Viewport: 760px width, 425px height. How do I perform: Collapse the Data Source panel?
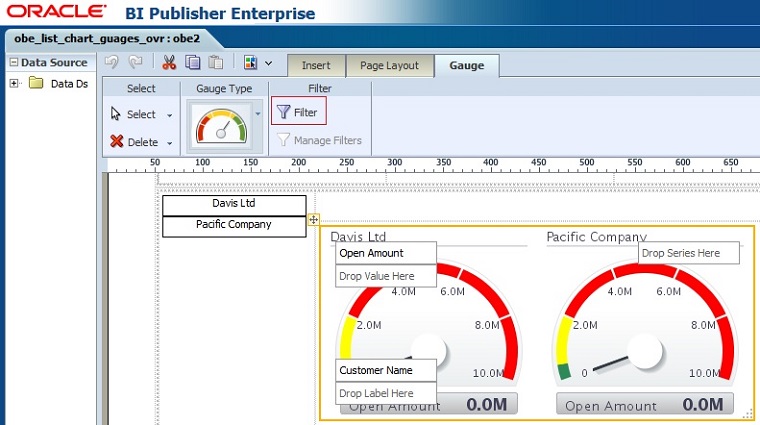[14, 62]
